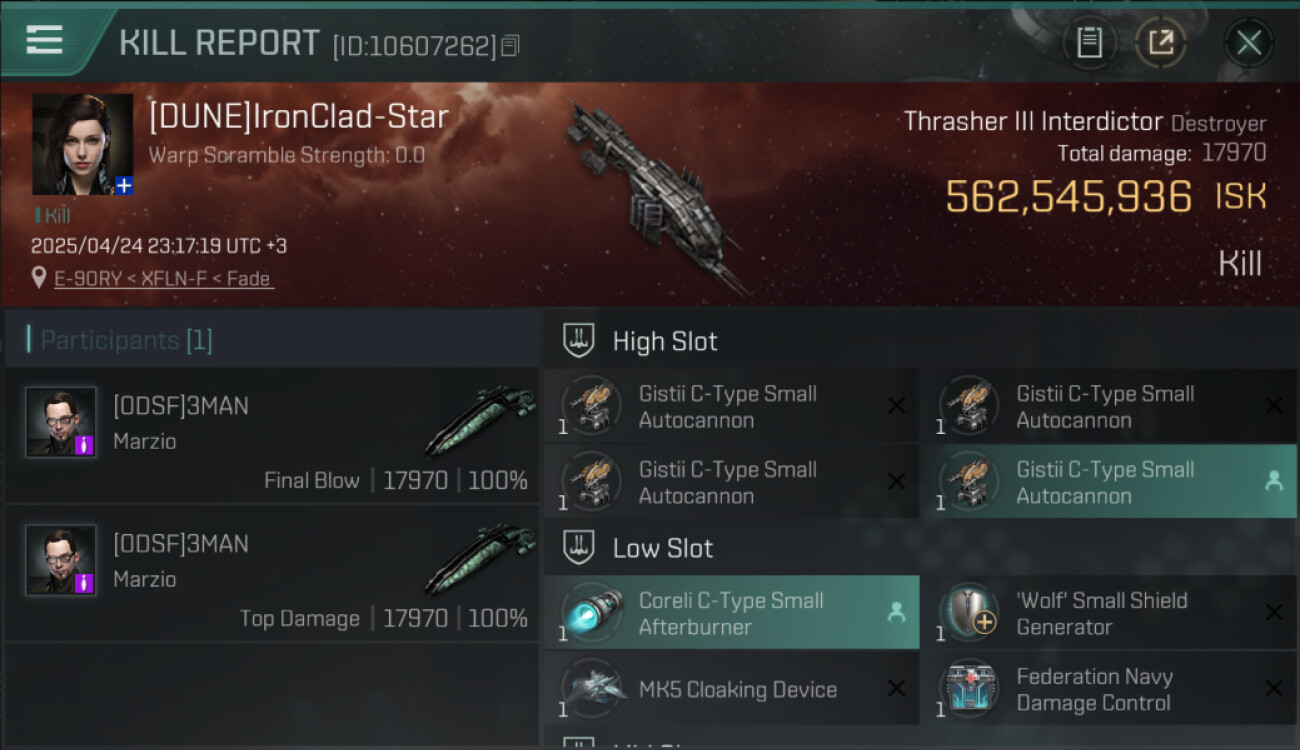Click Federation Navy Damage Control icon
The height and width of the screenshot is (750, 1300).
(x=970, y=689)
